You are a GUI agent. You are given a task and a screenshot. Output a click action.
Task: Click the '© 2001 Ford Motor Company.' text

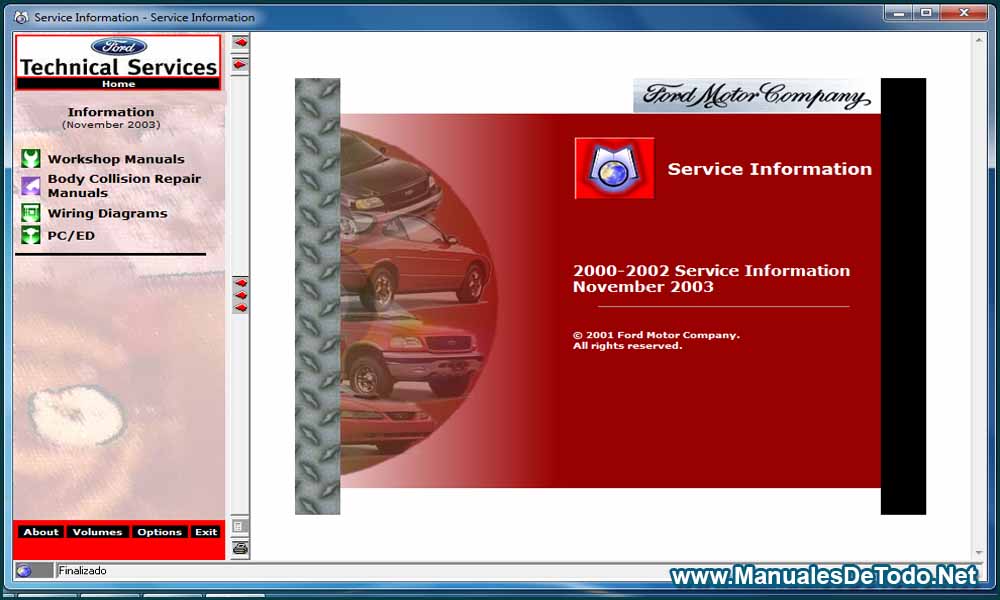[x=656, y=335]
